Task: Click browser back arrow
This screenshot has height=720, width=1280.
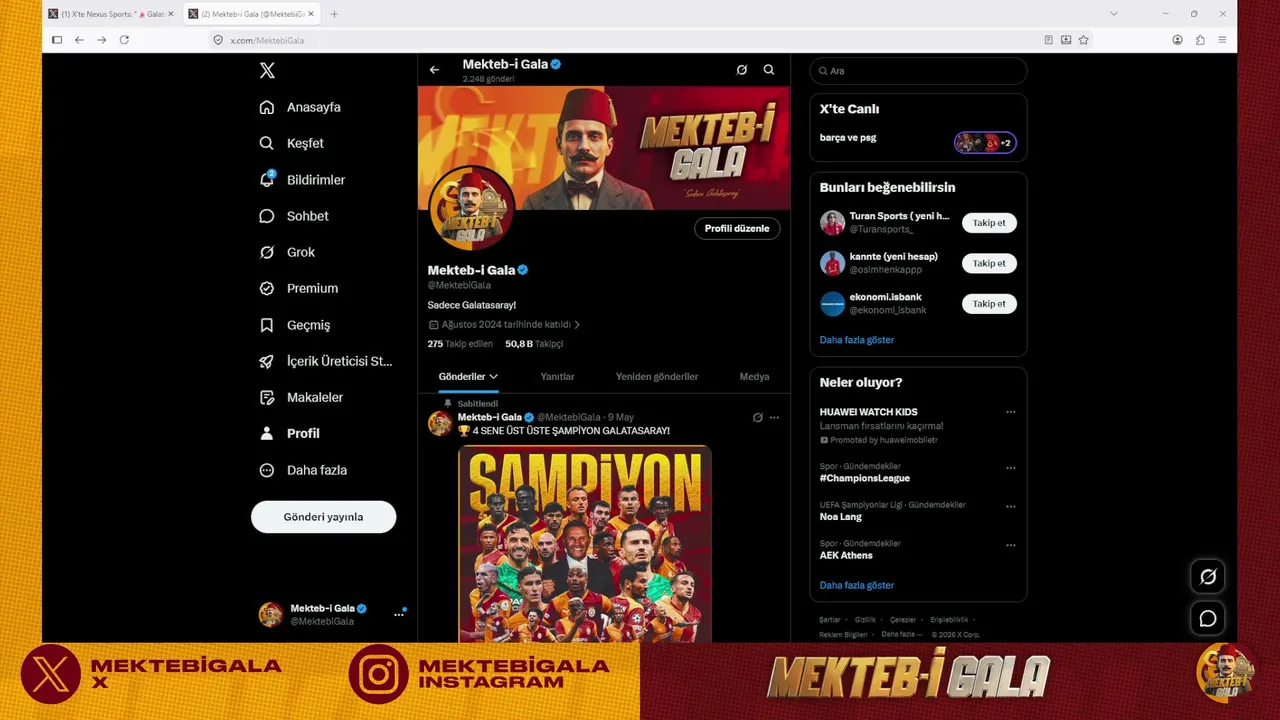Action: 79,40
